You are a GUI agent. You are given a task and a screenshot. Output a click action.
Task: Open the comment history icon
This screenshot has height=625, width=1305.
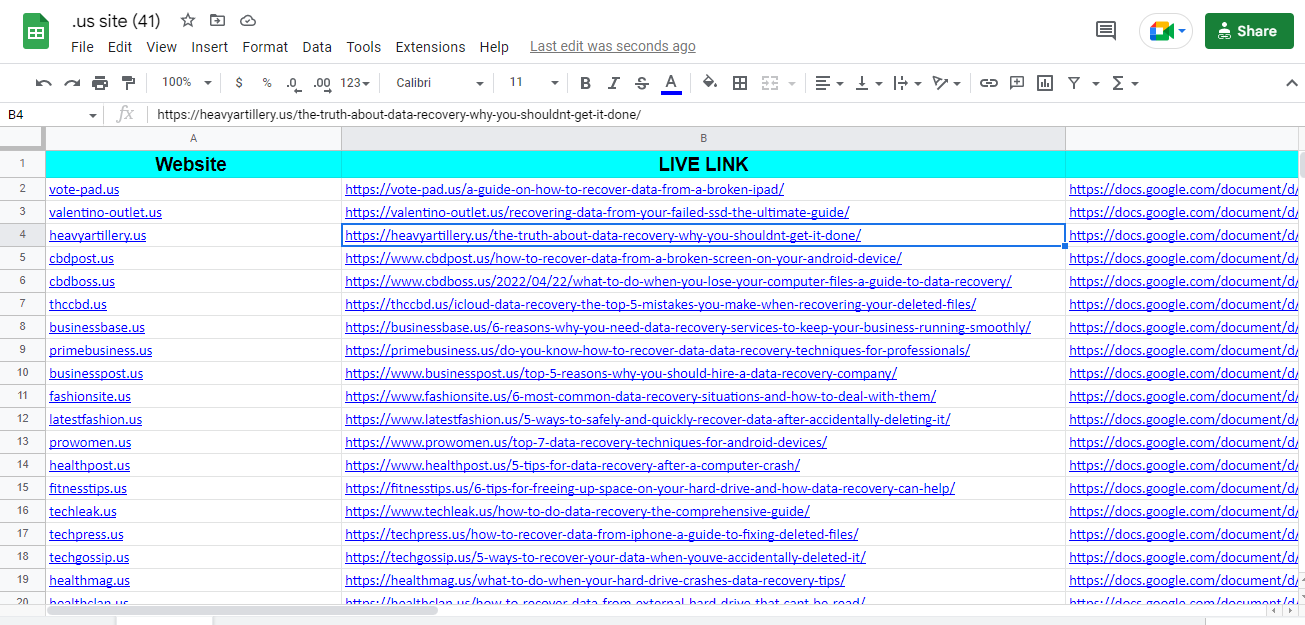(1105, 31)
